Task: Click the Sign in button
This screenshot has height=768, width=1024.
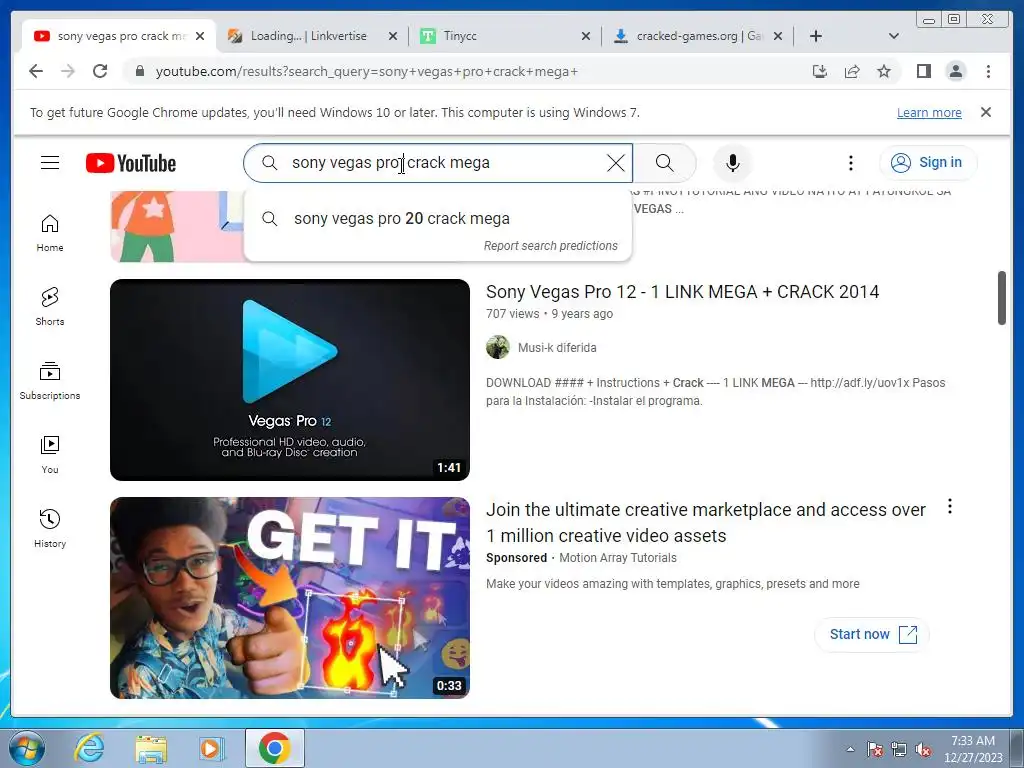Action: pos(928,162)
